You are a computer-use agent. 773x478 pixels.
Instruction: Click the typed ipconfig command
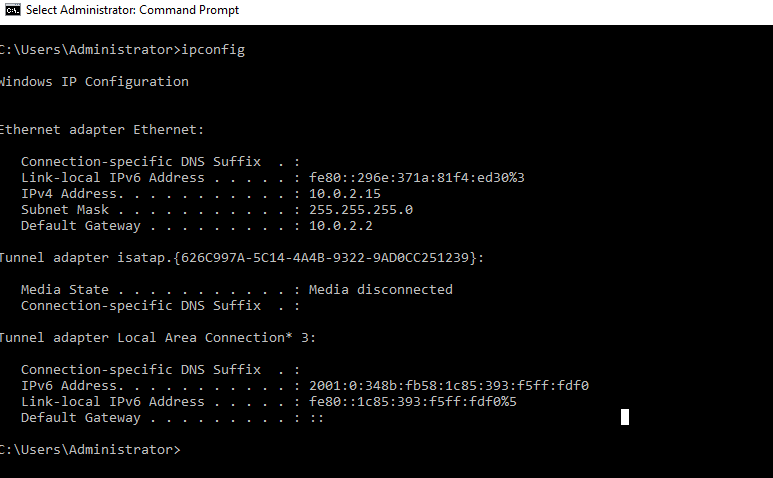click(x=214, y=49)
